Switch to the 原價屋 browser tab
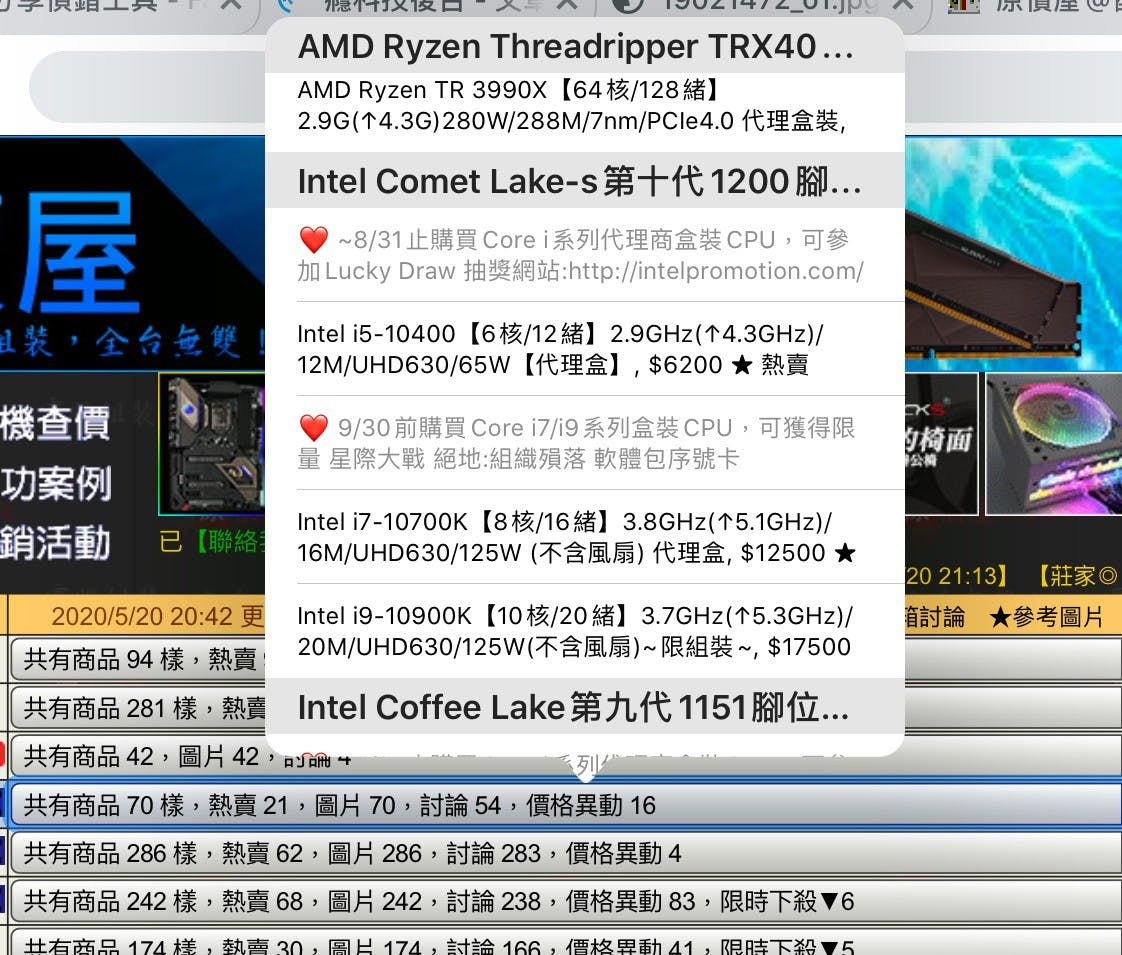The height and width of the screenshot is (955, 1122). coord(1030,7)
